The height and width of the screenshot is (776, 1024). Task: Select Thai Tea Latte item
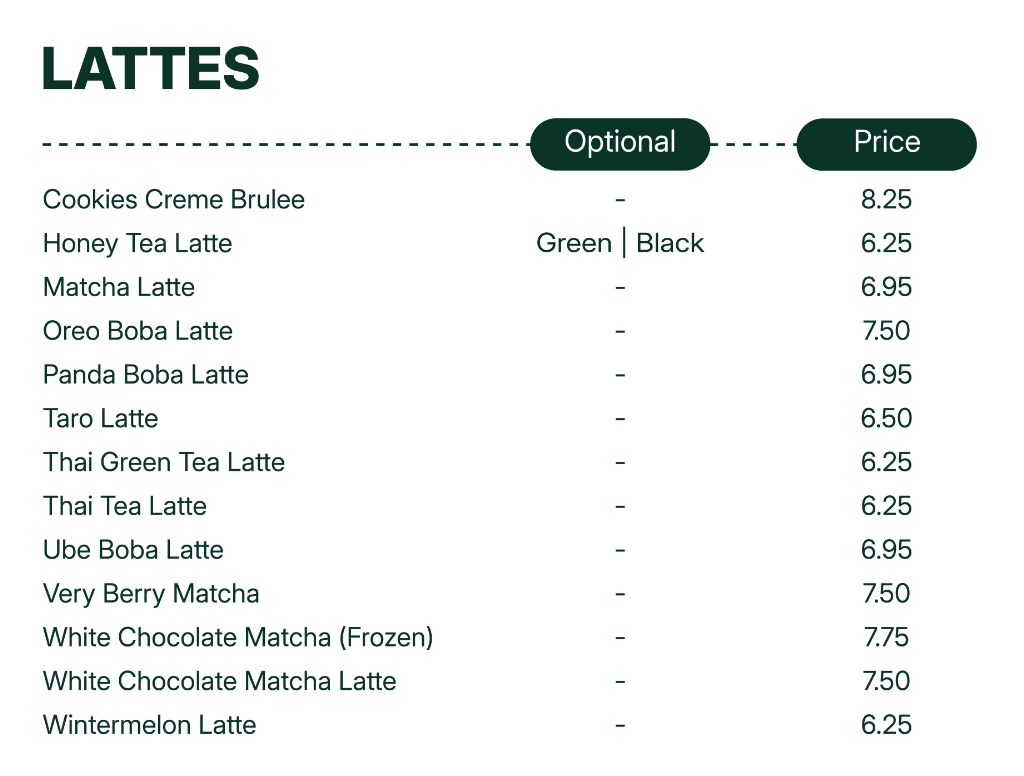pos(125,506)
